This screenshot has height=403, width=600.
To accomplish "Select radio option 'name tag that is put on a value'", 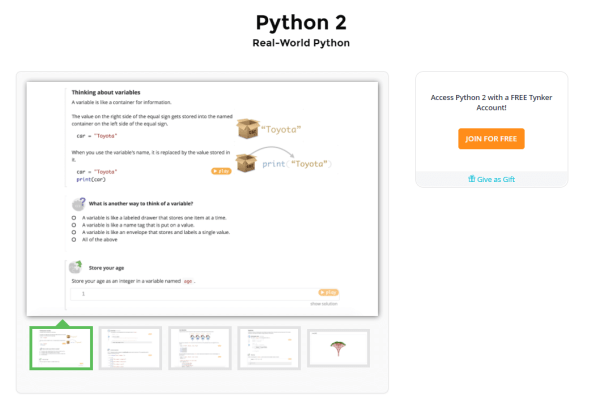I will (x=74, y=225).
